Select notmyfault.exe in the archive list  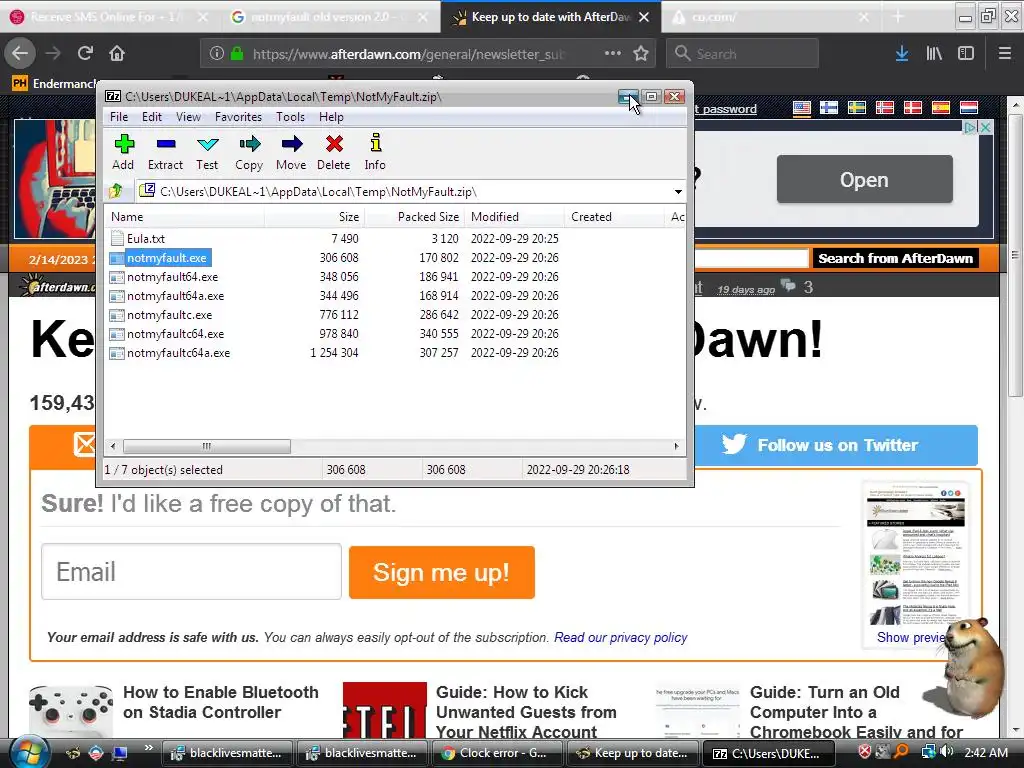click(167, 258)
